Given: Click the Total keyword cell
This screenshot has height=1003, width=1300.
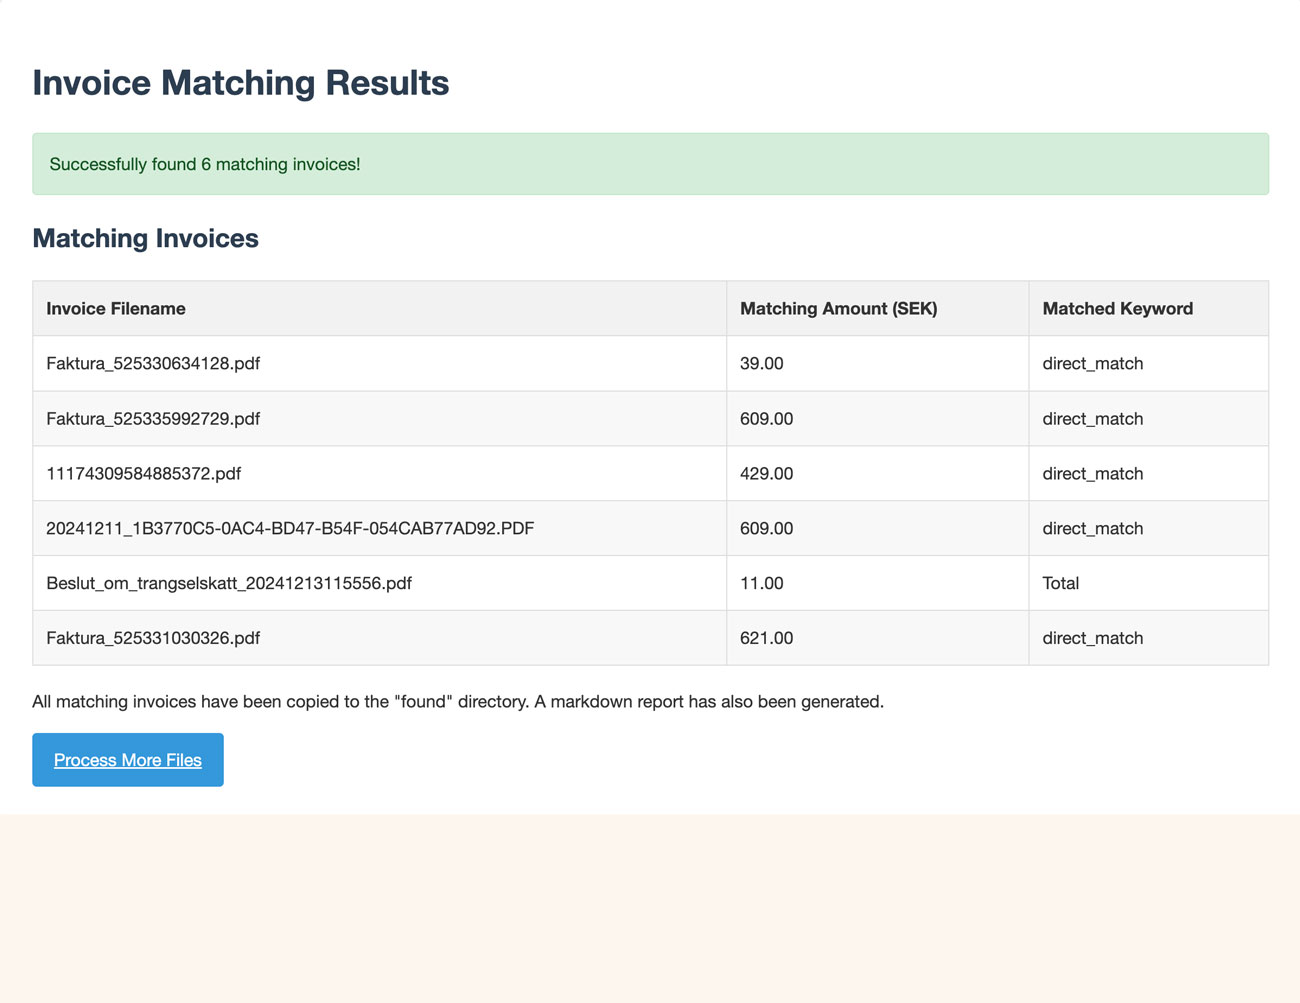Looking at the screenshot, I should point(1061,584).
